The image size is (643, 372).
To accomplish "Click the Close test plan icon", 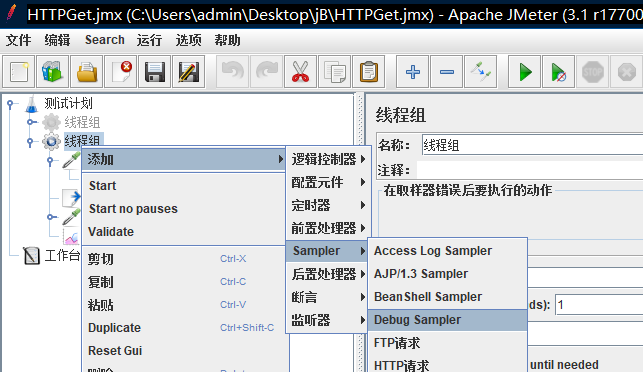I will [x=121, y=72].
